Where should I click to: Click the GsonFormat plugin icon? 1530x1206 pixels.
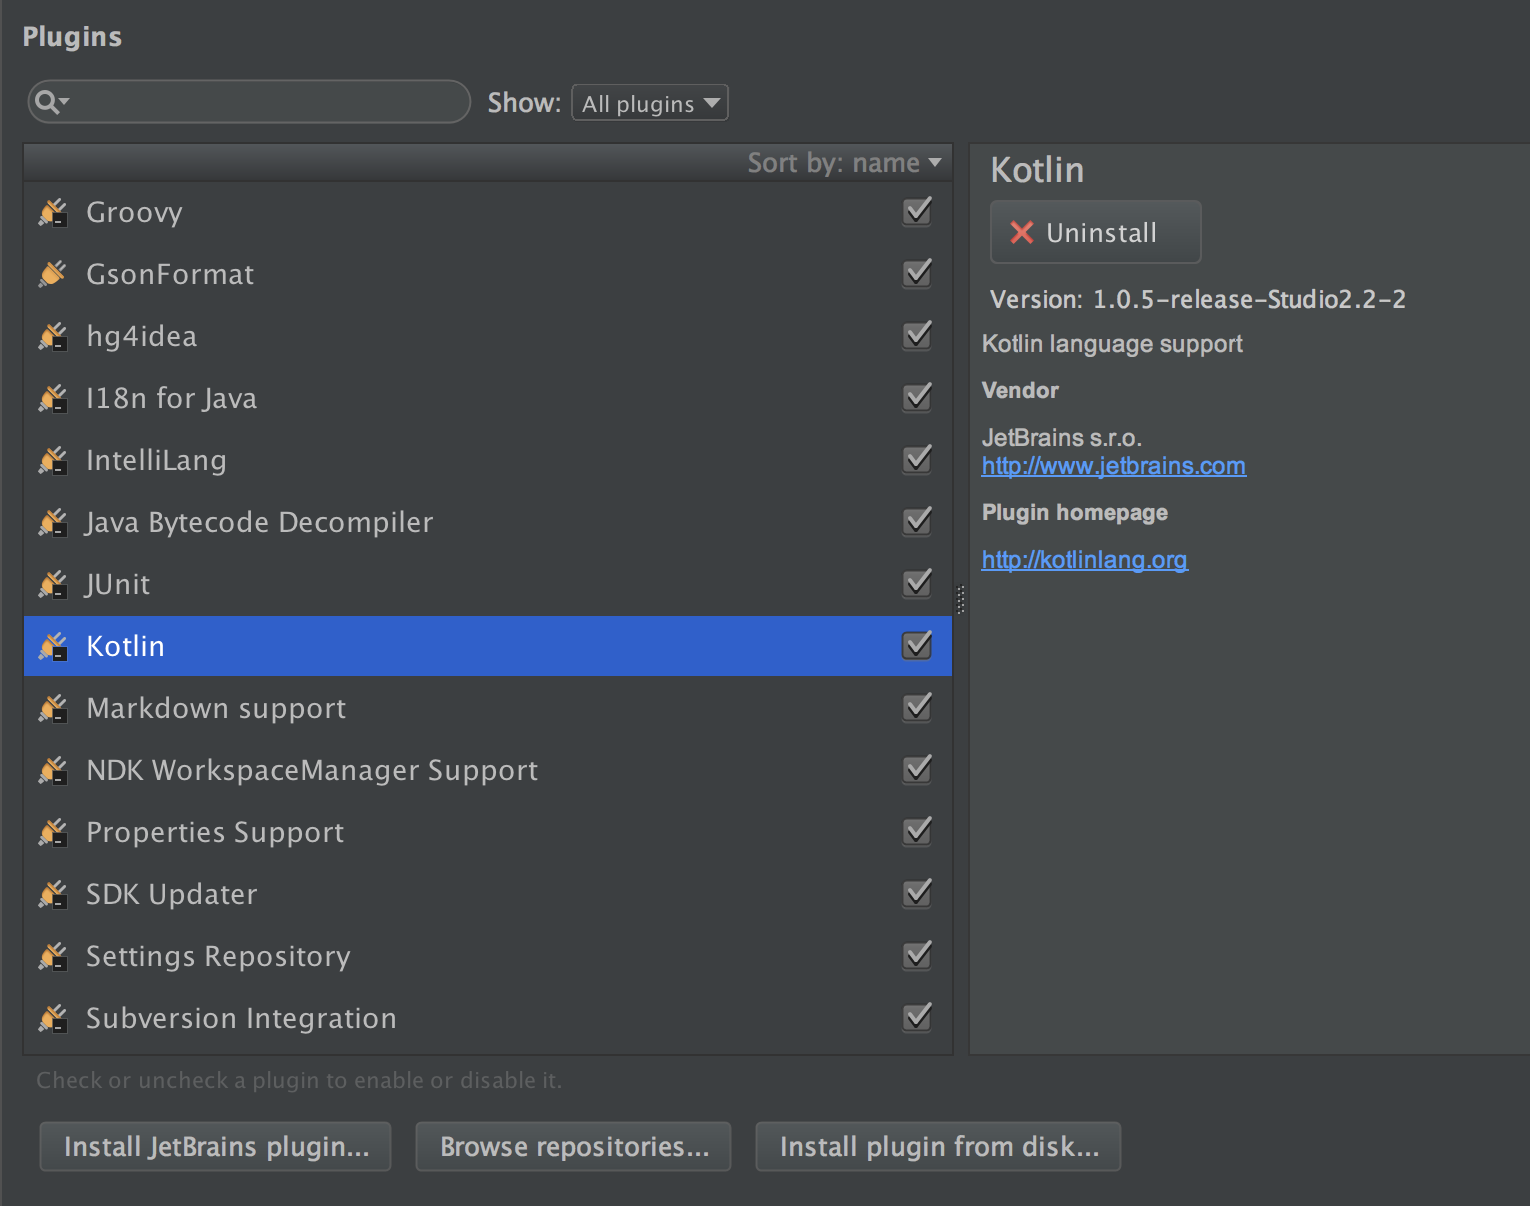(x=53, y=274)
